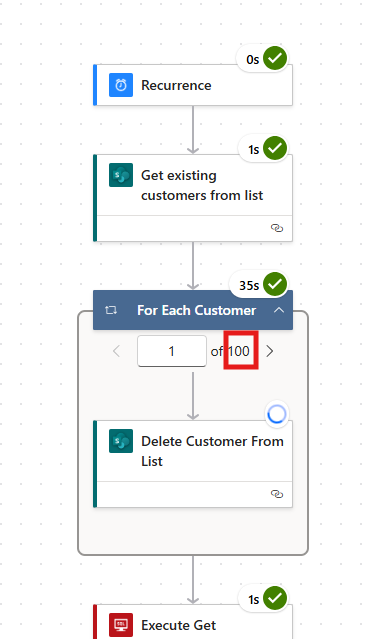Click the red SQL icon on Execute Get
366x639 pixels.
coord(121,625)
